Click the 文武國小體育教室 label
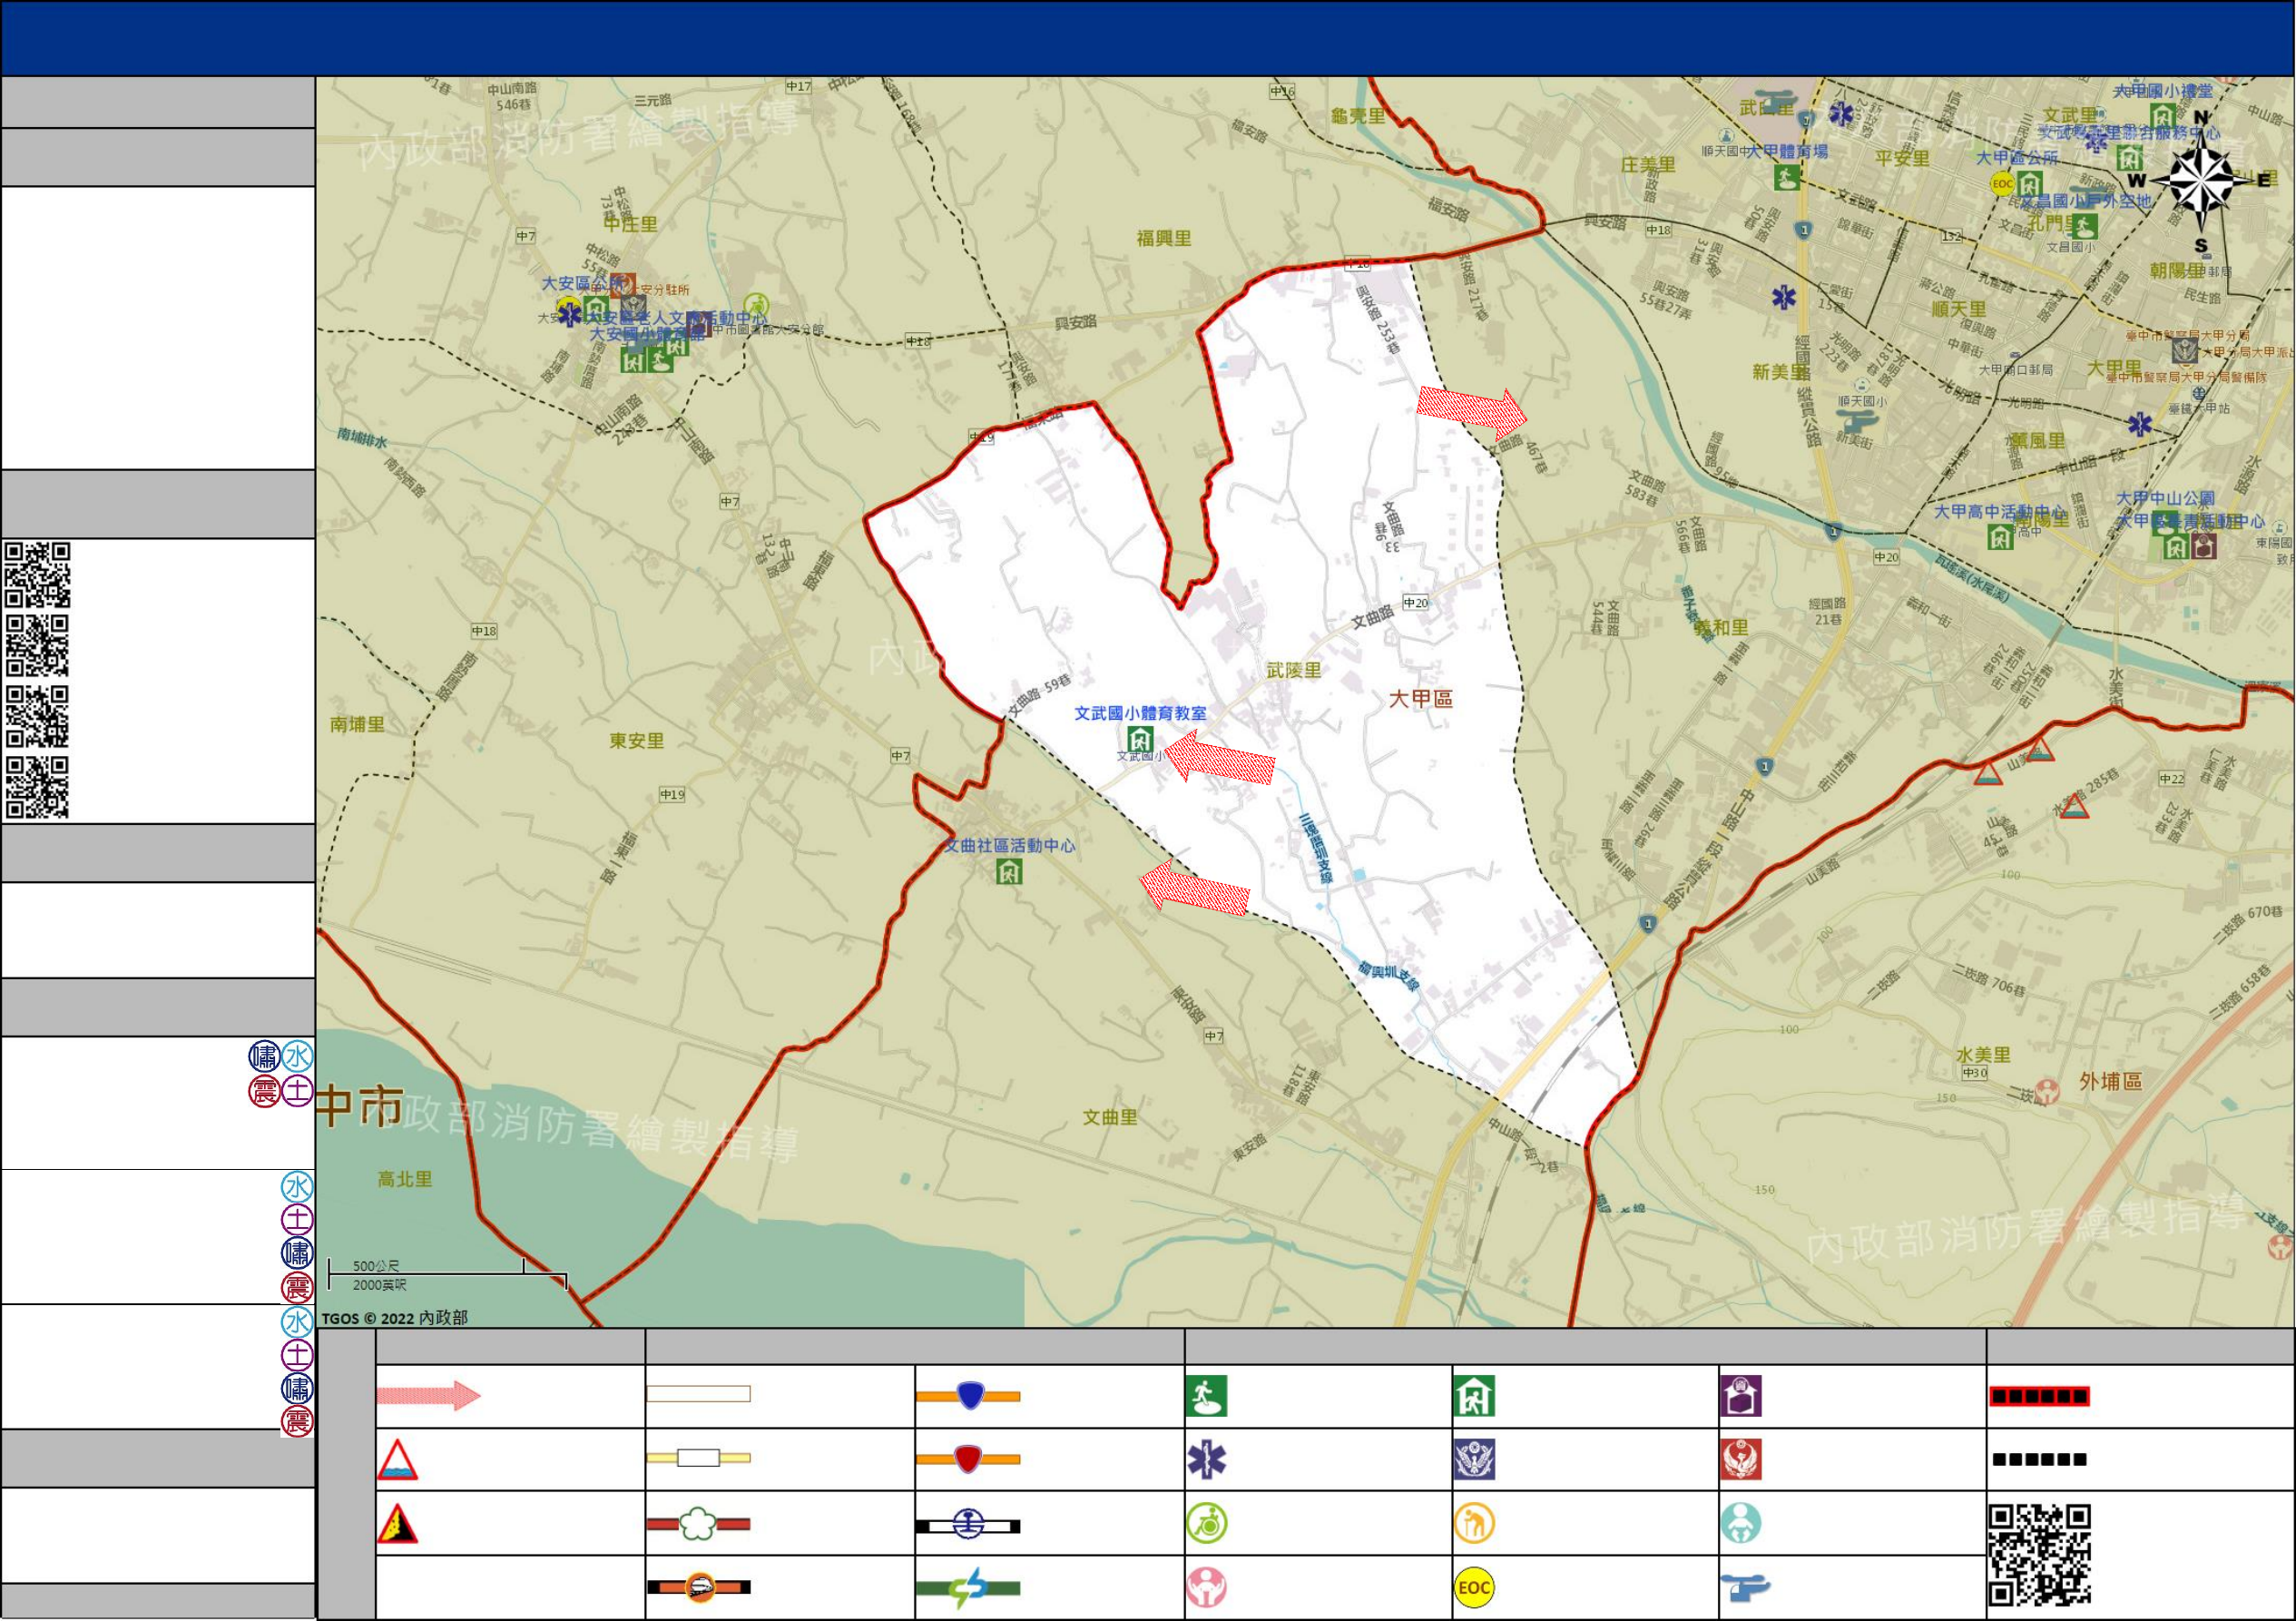The height and width of the screenshot is (1621, 2296). pyautogui.click(x=1140, y=713)
